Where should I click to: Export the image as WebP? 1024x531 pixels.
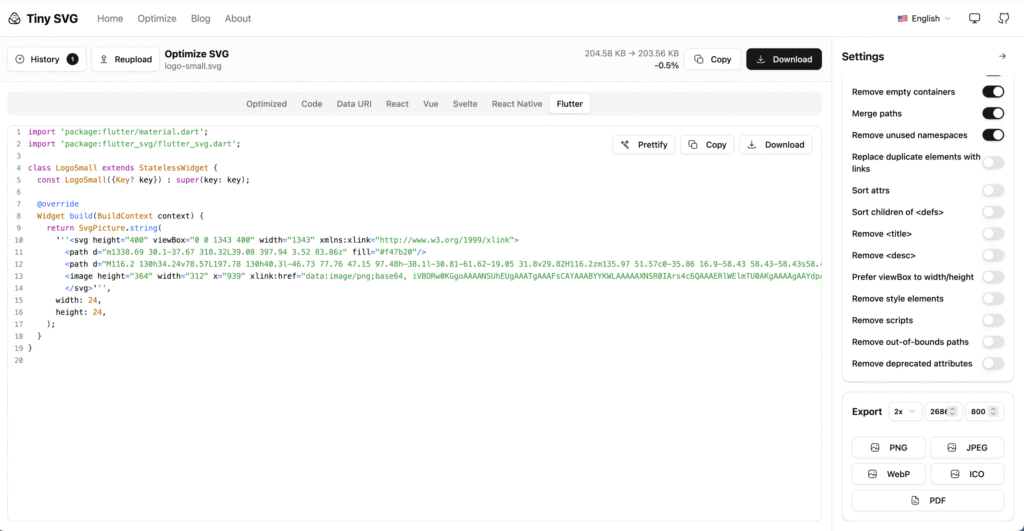pos(889,473)
